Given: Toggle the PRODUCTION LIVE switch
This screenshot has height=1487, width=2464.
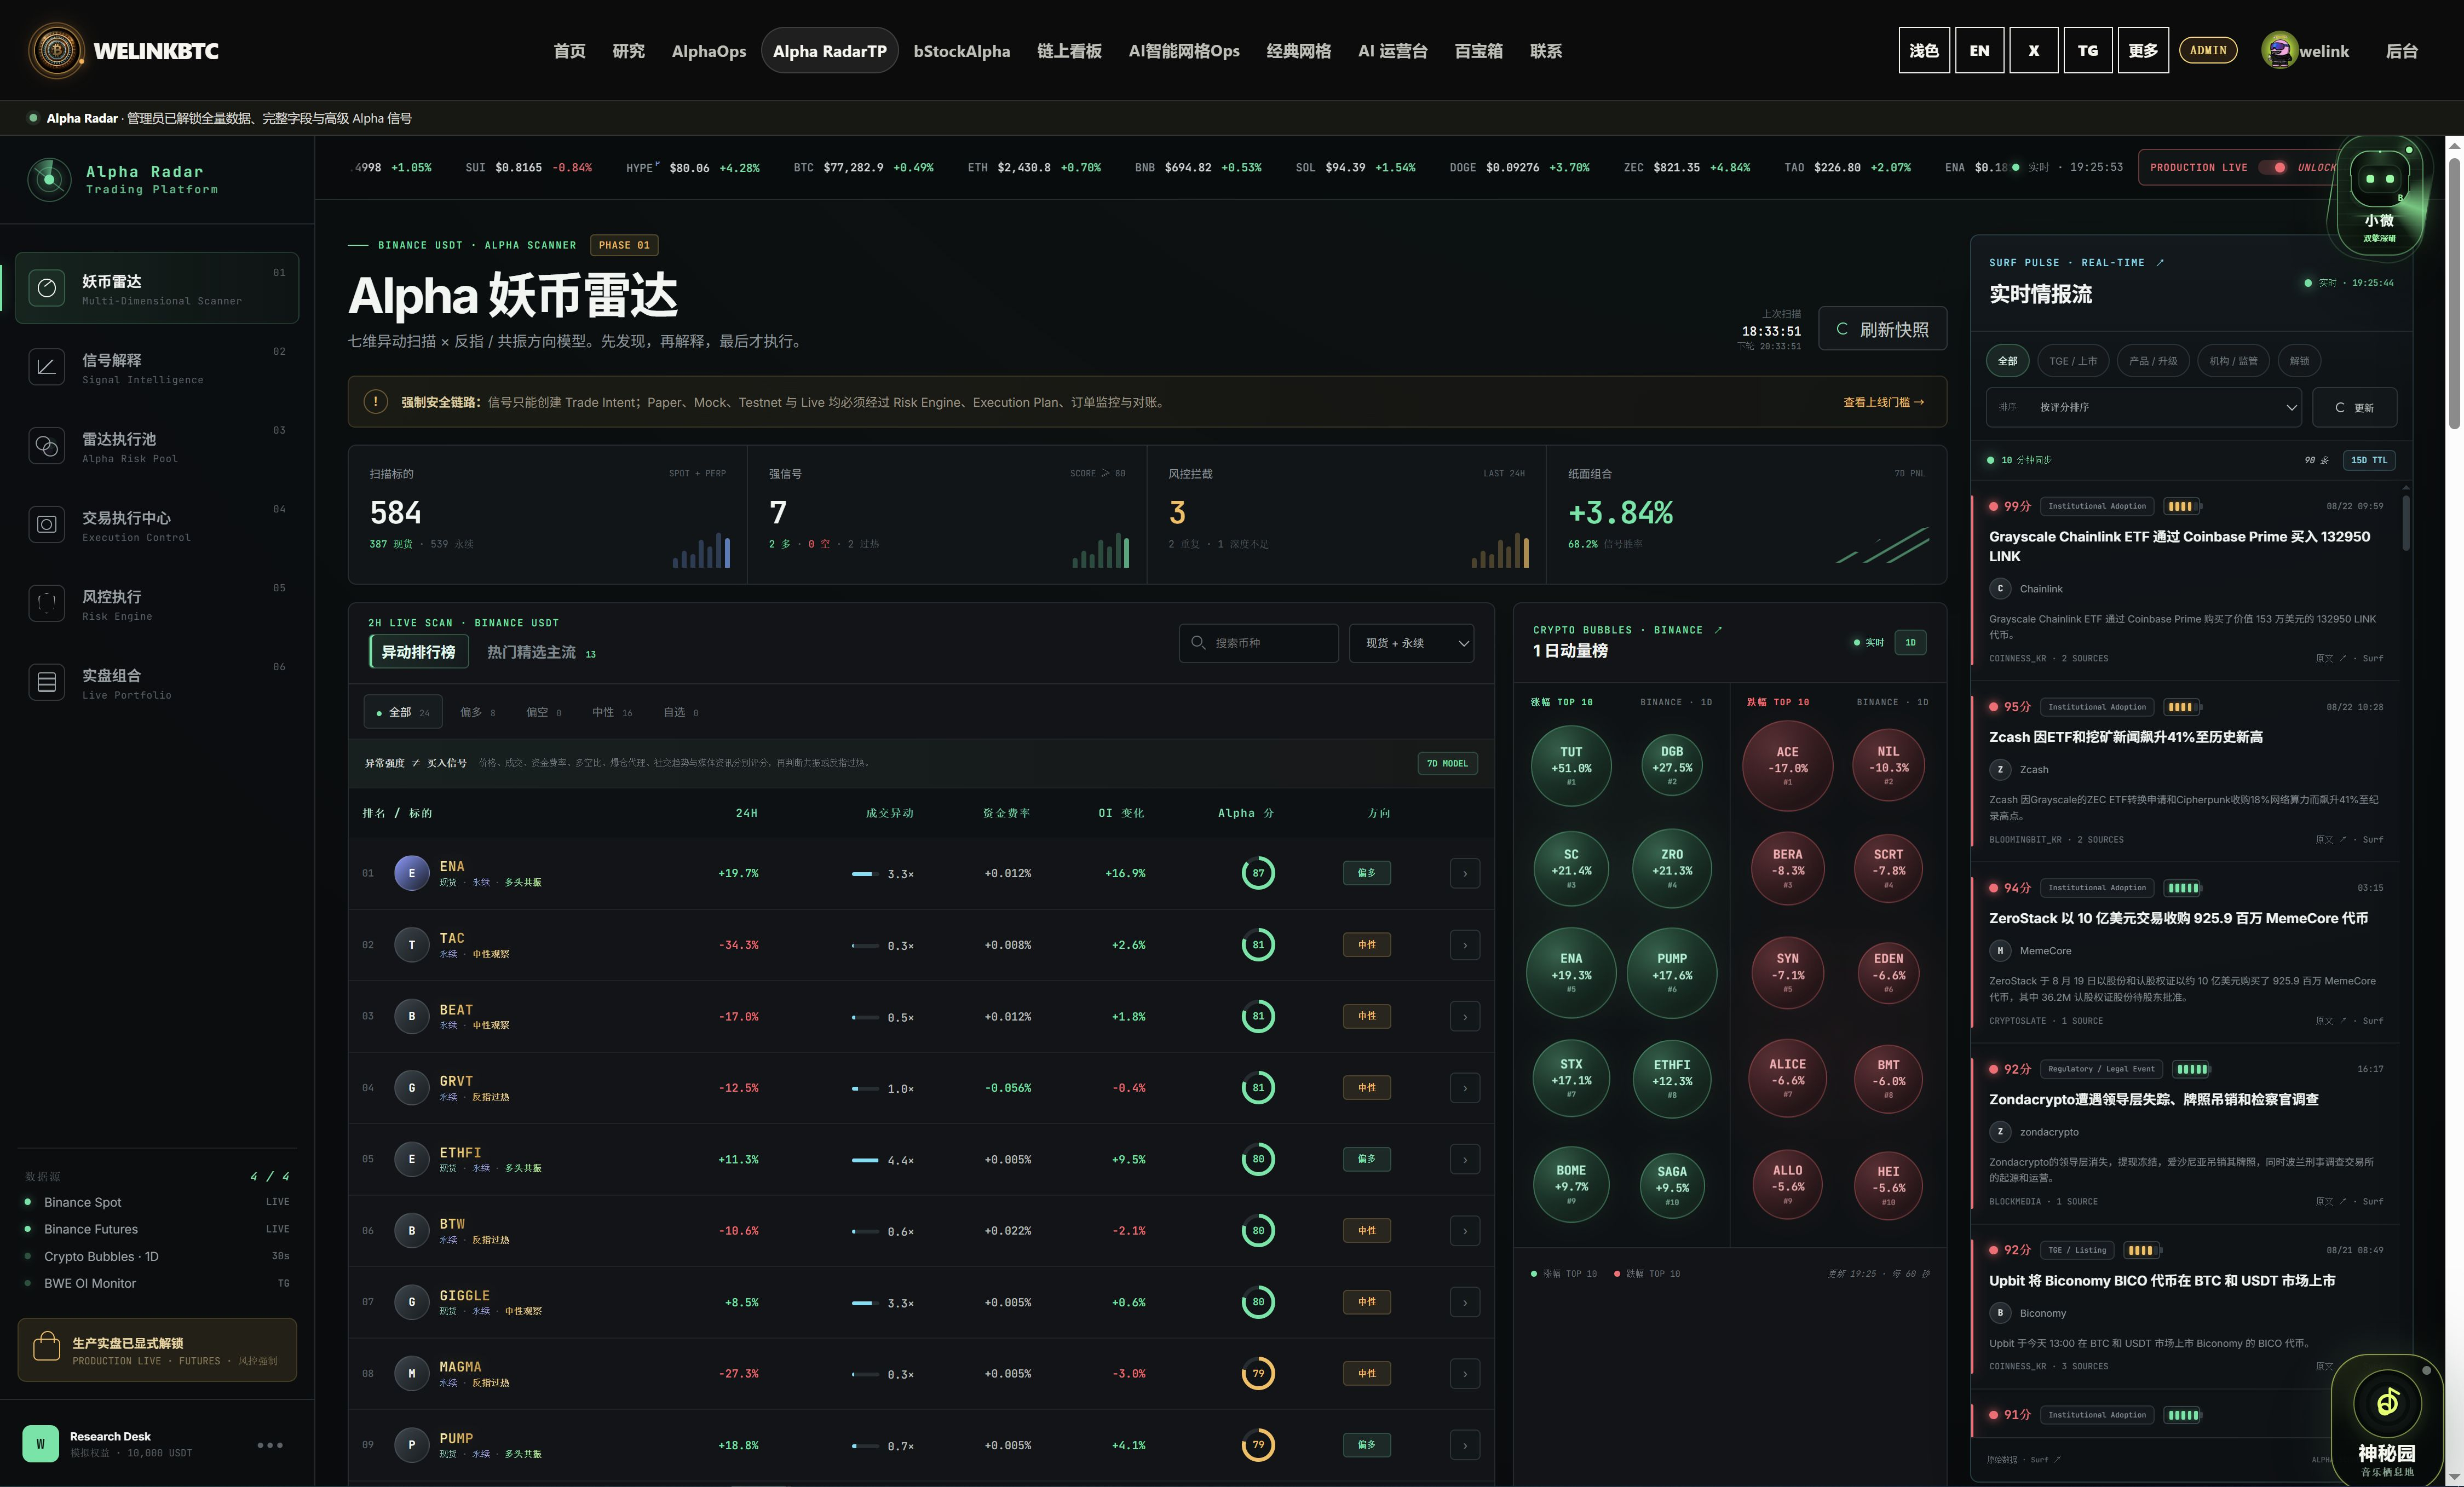Looking at the screenshot, I should tap(2273, 168).
